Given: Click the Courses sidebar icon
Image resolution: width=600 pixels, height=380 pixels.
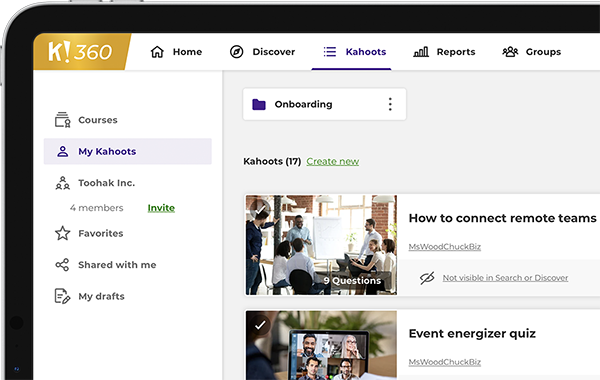Looking at the screenshot, I should 62,120.
